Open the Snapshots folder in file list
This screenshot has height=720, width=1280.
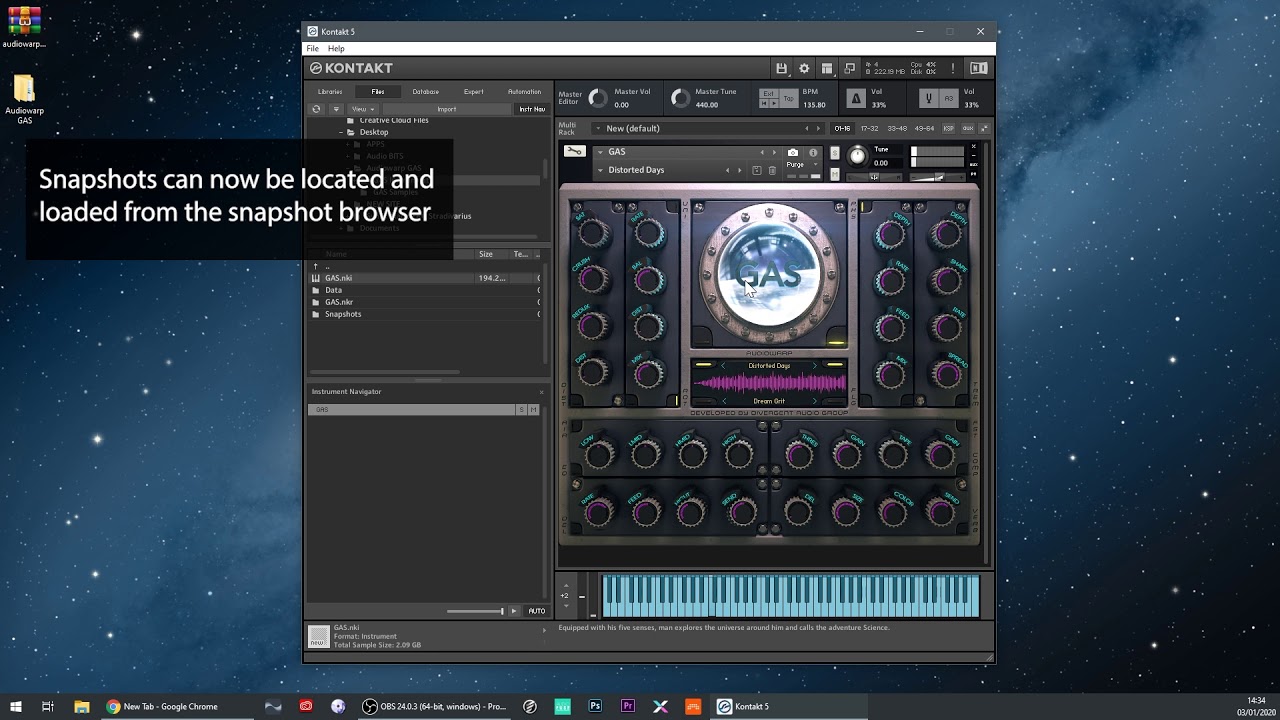343,314
